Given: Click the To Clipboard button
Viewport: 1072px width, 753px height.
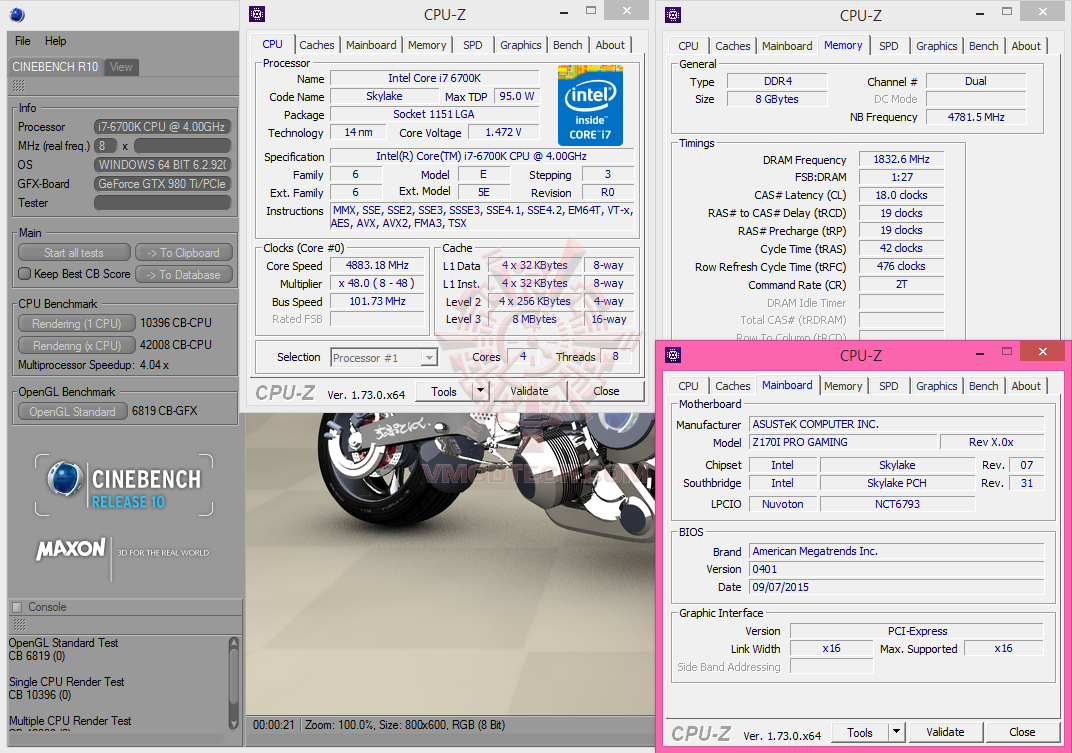Looking at the screenshot, I should pos(184,253).
